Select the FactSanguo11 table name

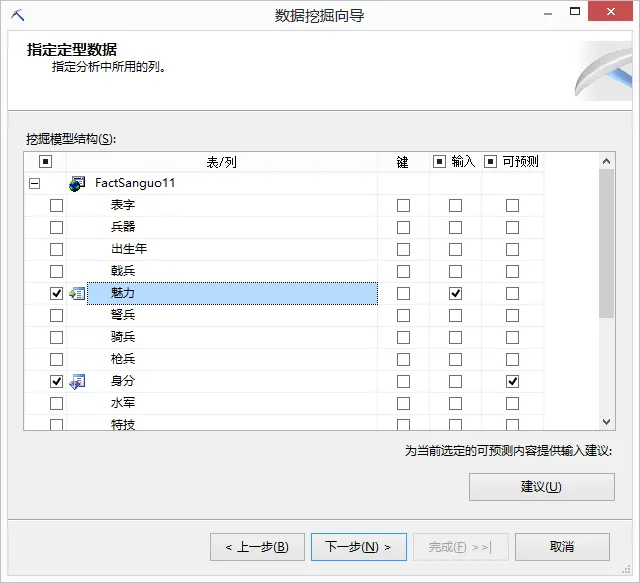pos(135,183)
